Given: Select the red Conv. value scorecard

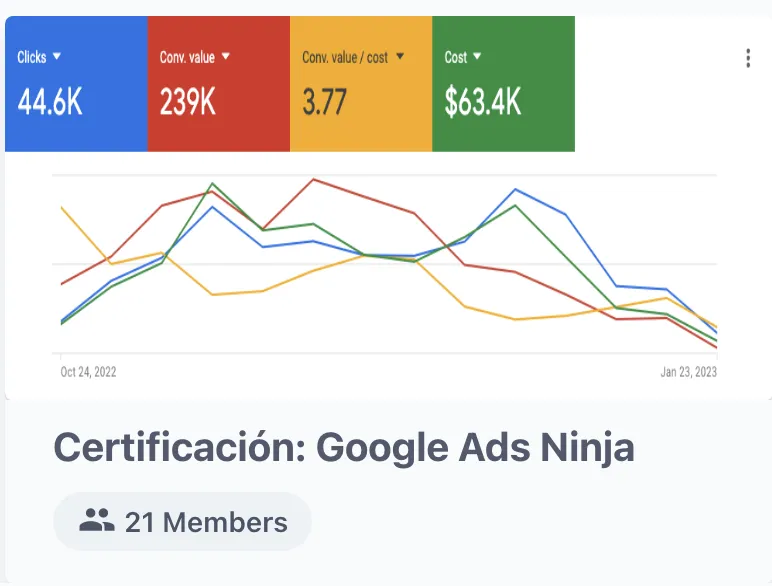Looking at the screenshot, I should 219,84.
